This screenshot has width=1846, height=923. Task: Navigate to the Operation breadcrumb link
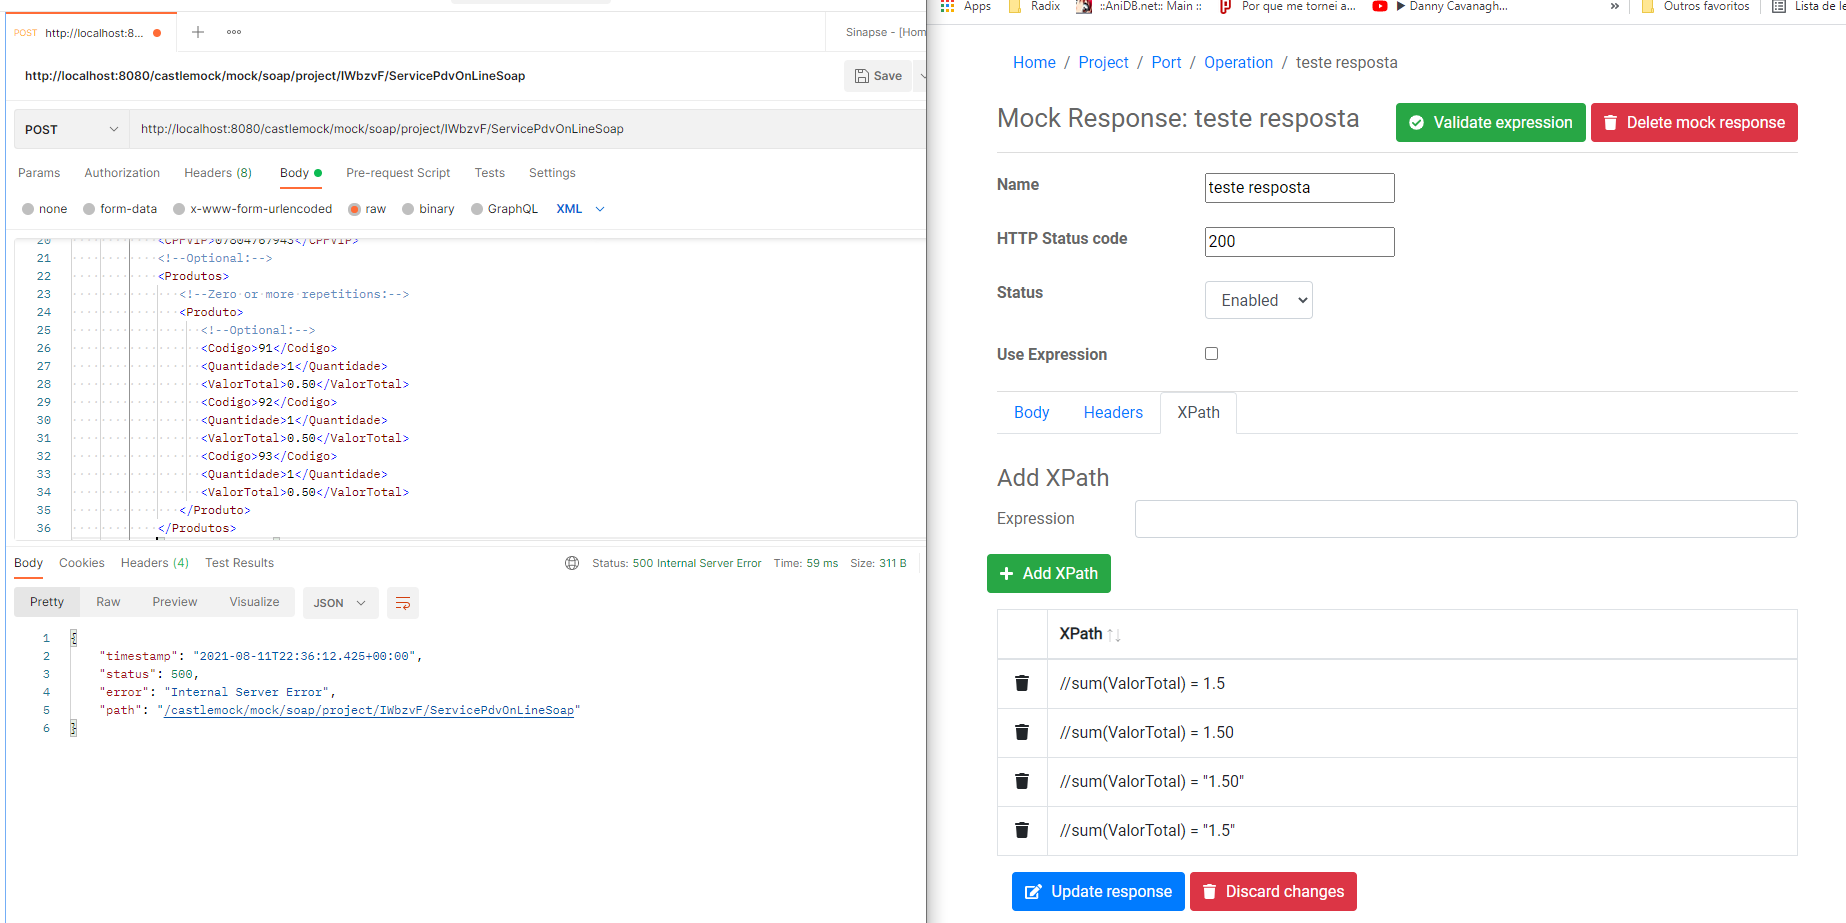(x=1238, y=62)
